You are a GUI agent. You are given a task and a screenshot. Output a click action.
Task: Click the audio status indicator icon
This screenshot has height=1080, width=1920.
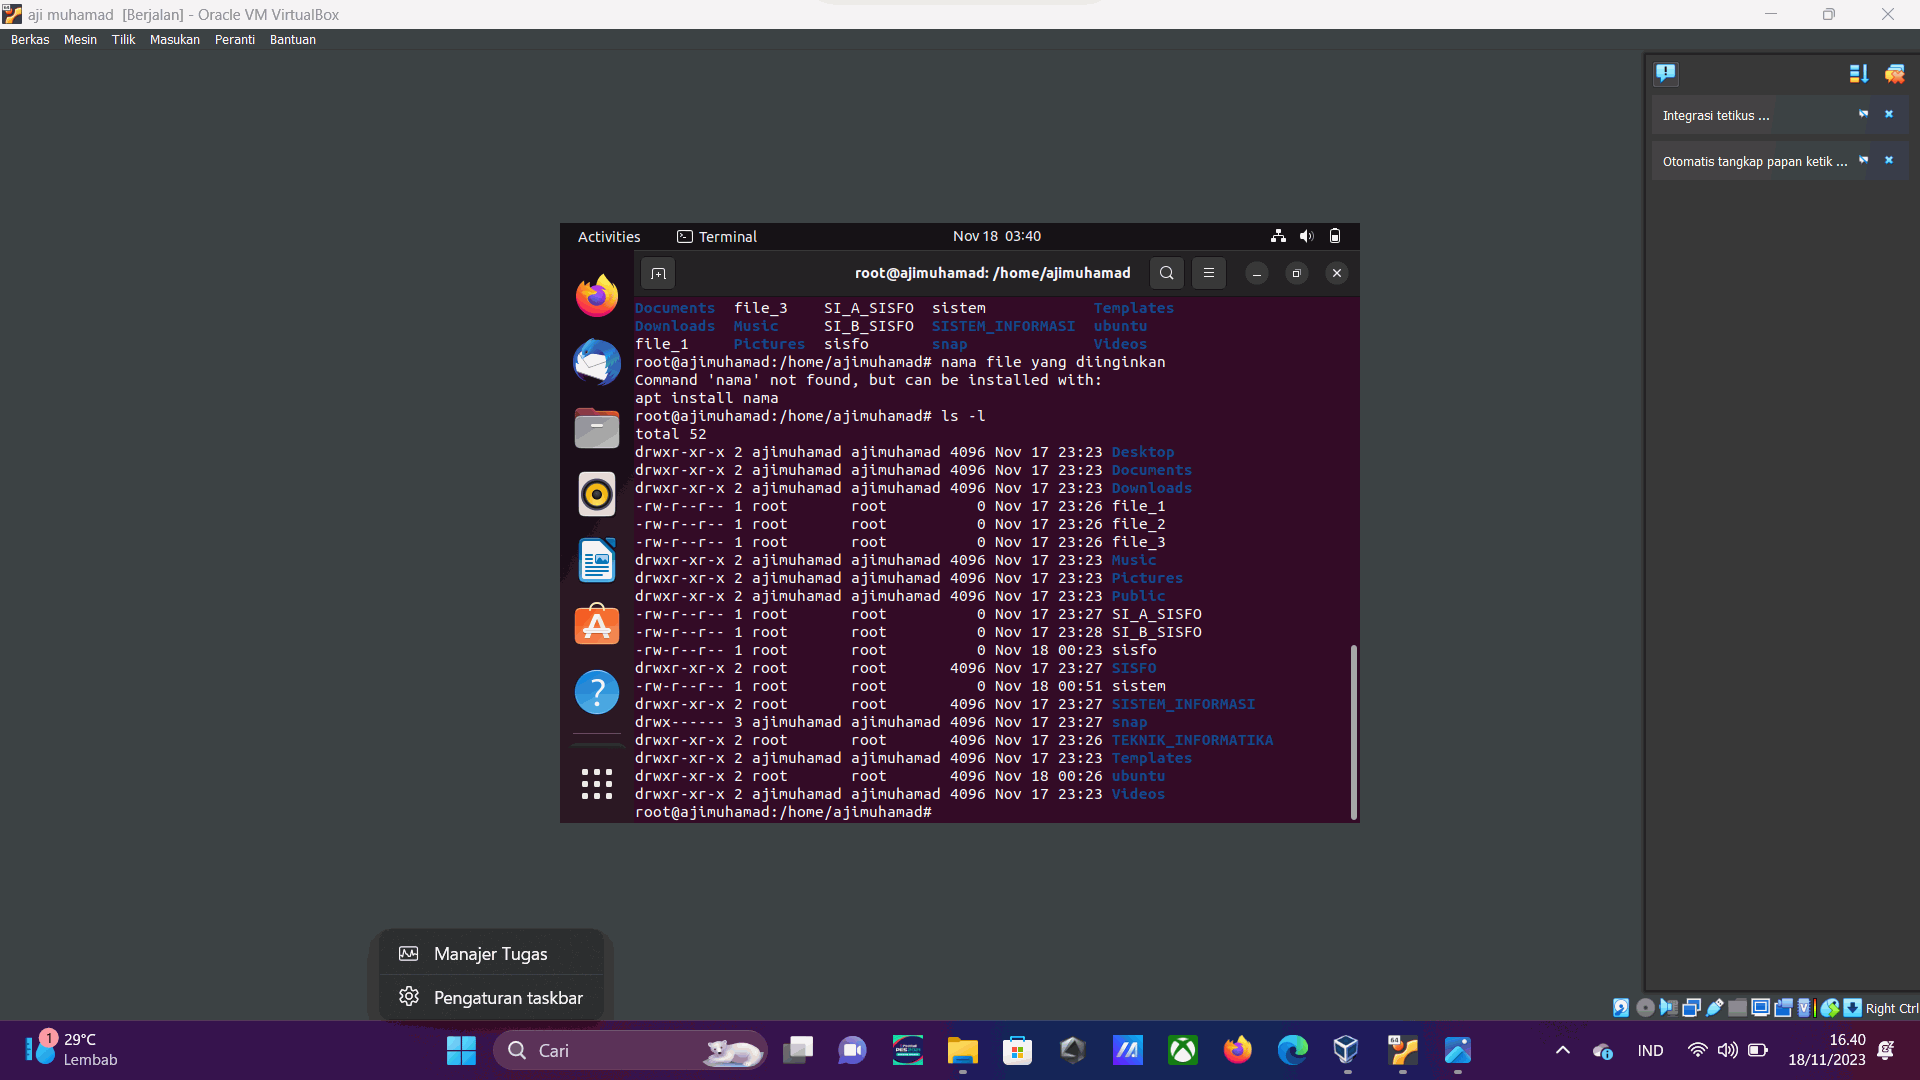coord(1668,1008)
